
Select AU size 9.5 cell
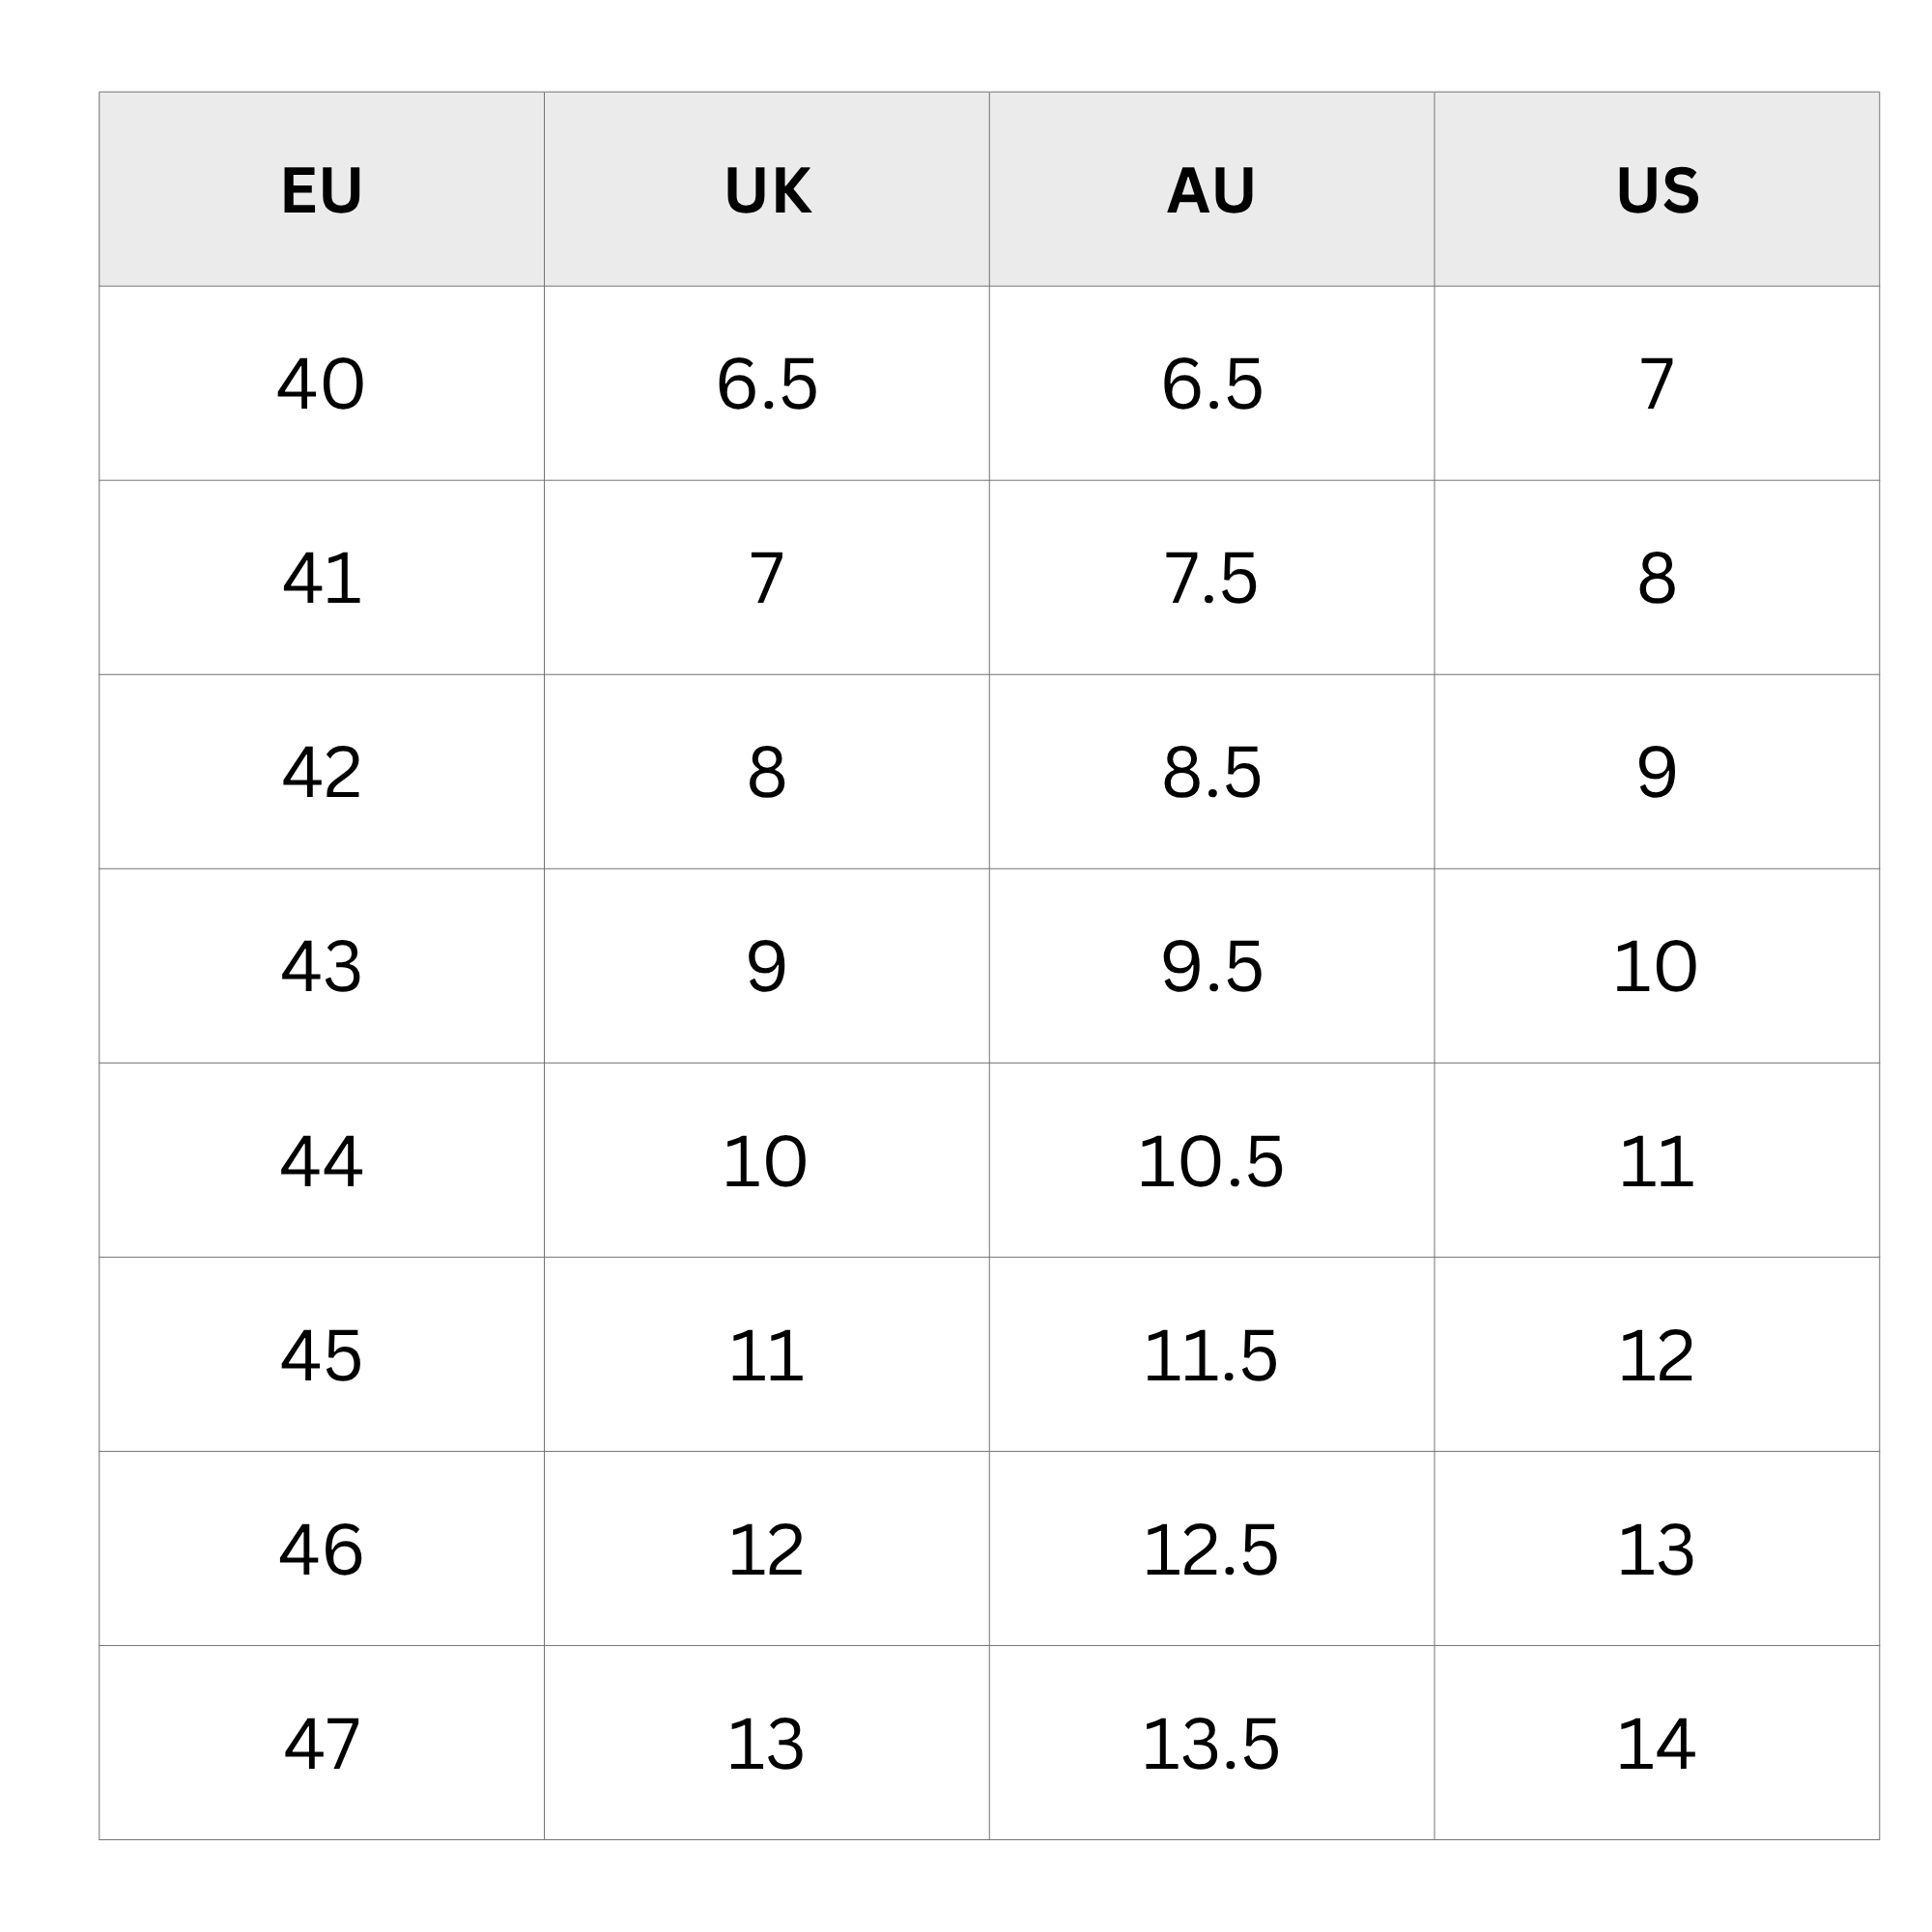click(x=1212, y=967)
